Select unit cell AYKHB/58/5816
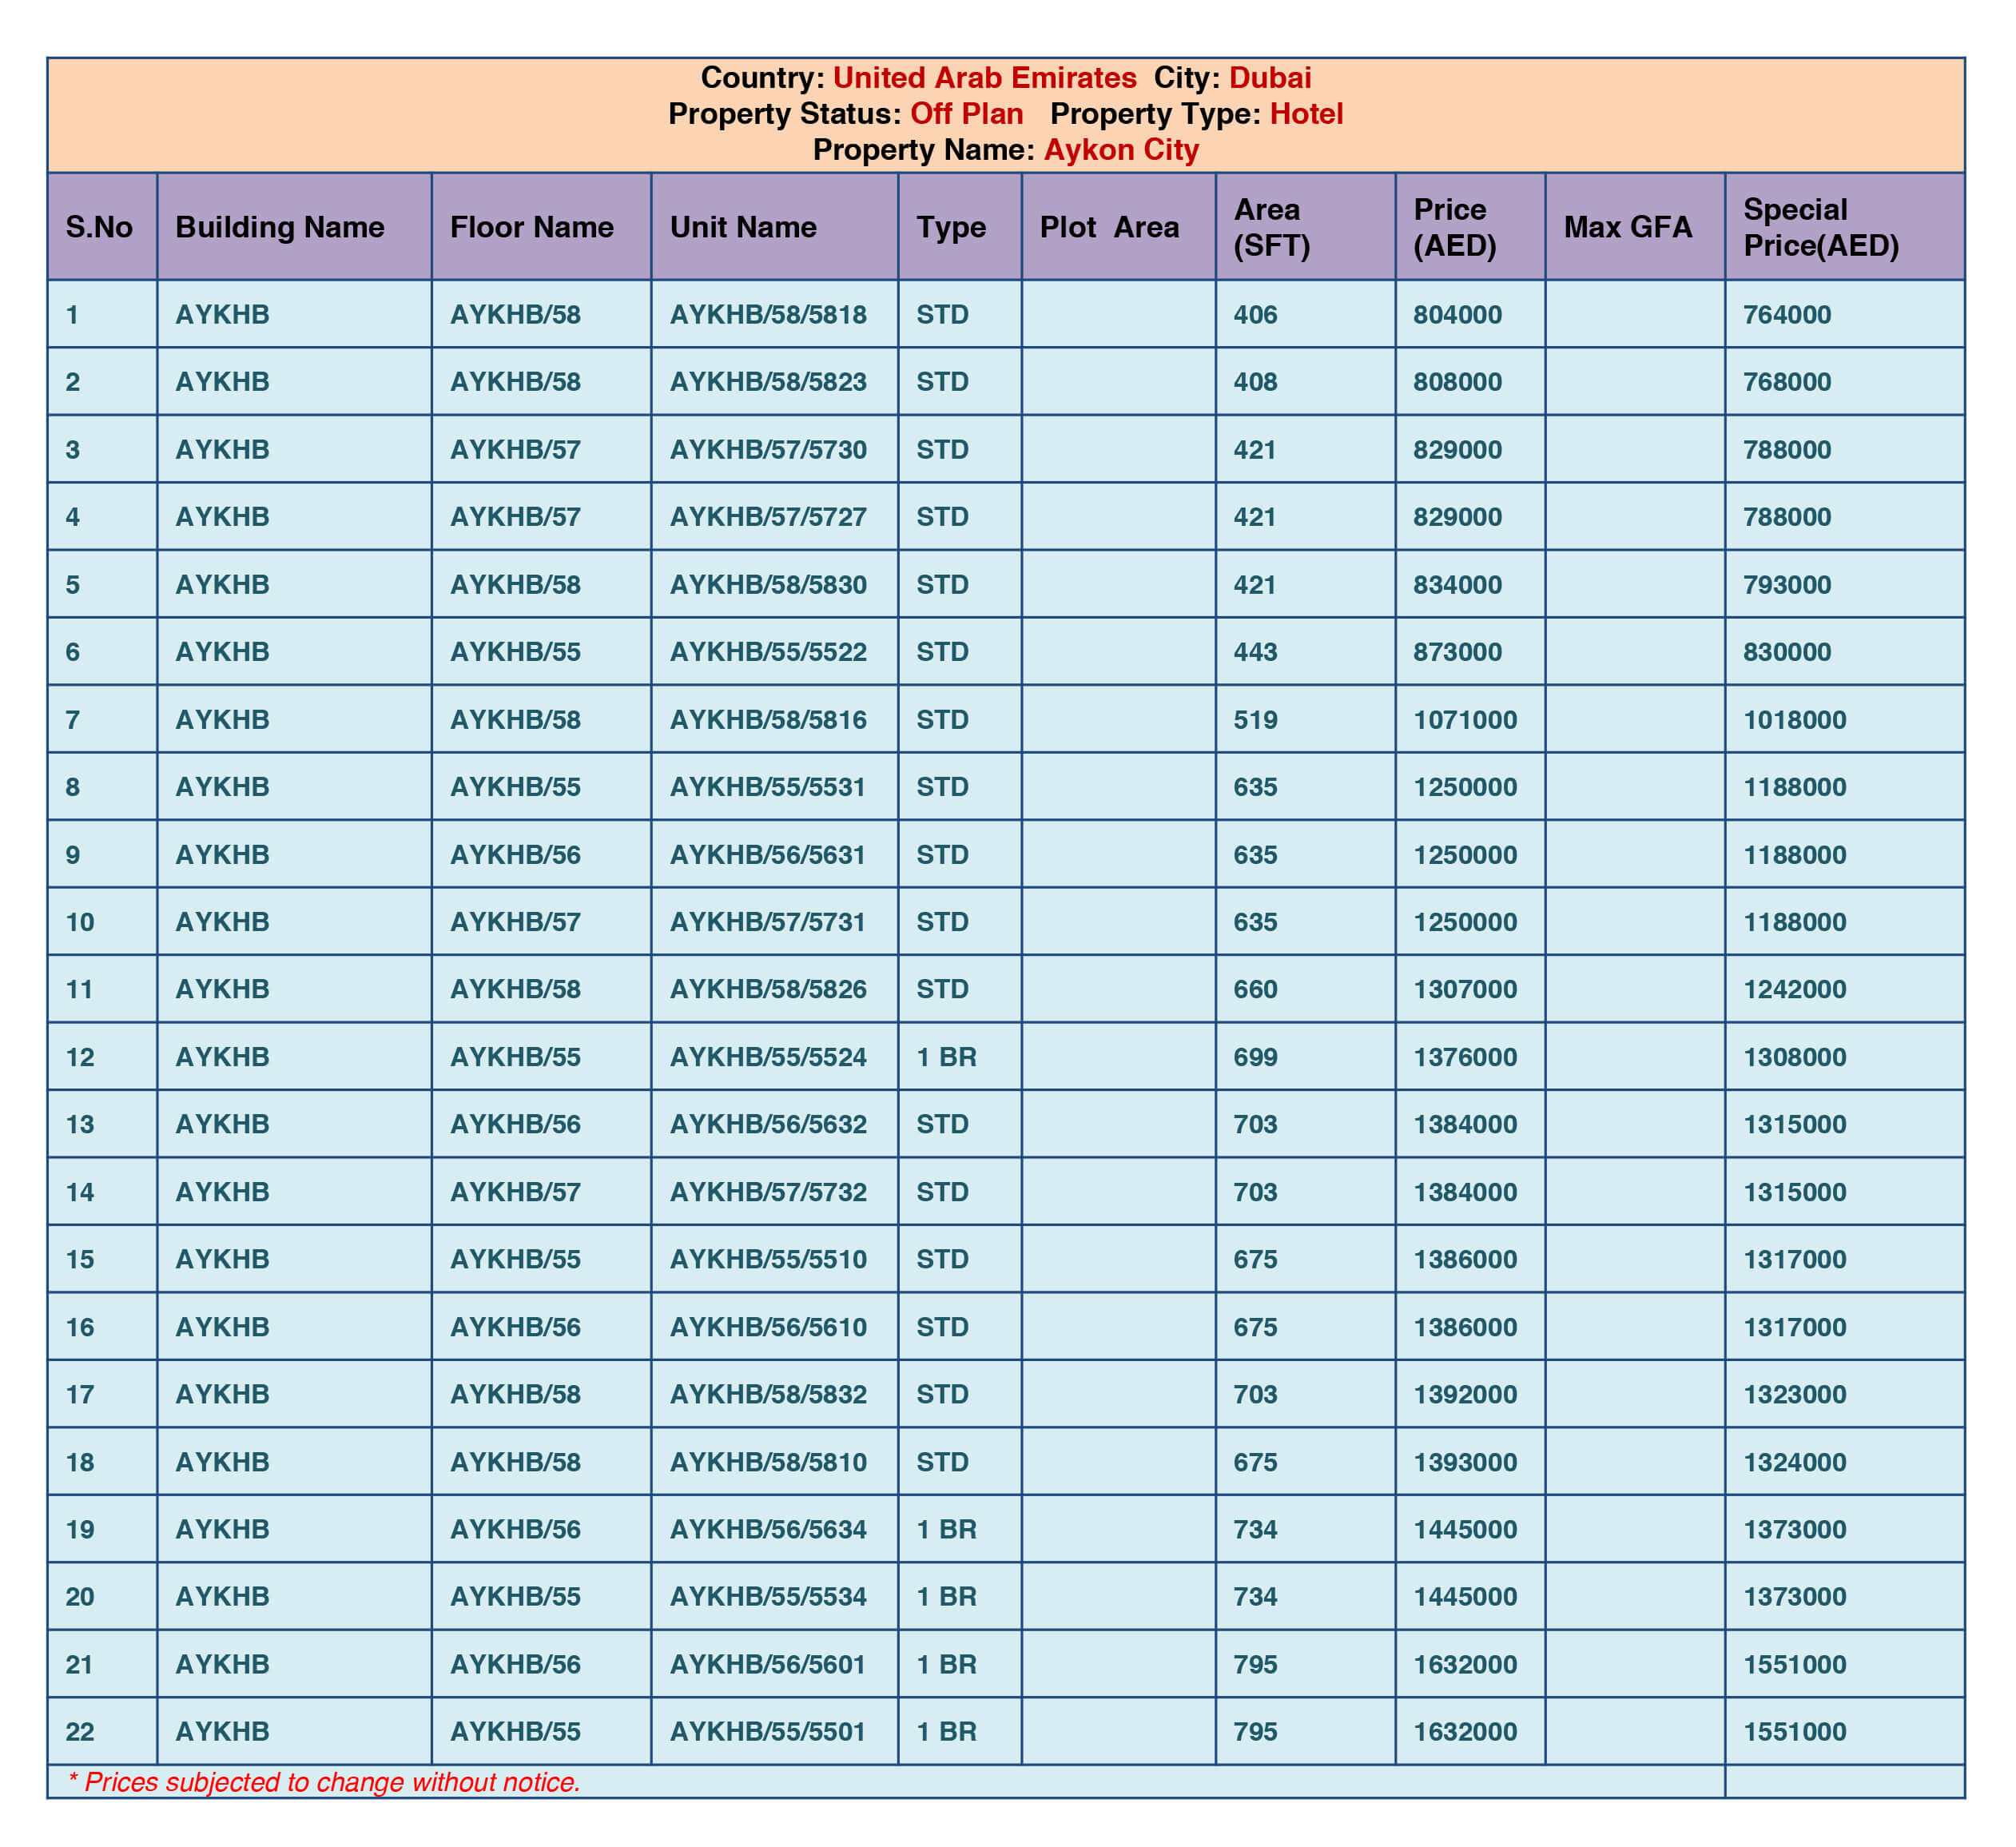Viewport: 2016px width, 1847px height. coord(775,719)
